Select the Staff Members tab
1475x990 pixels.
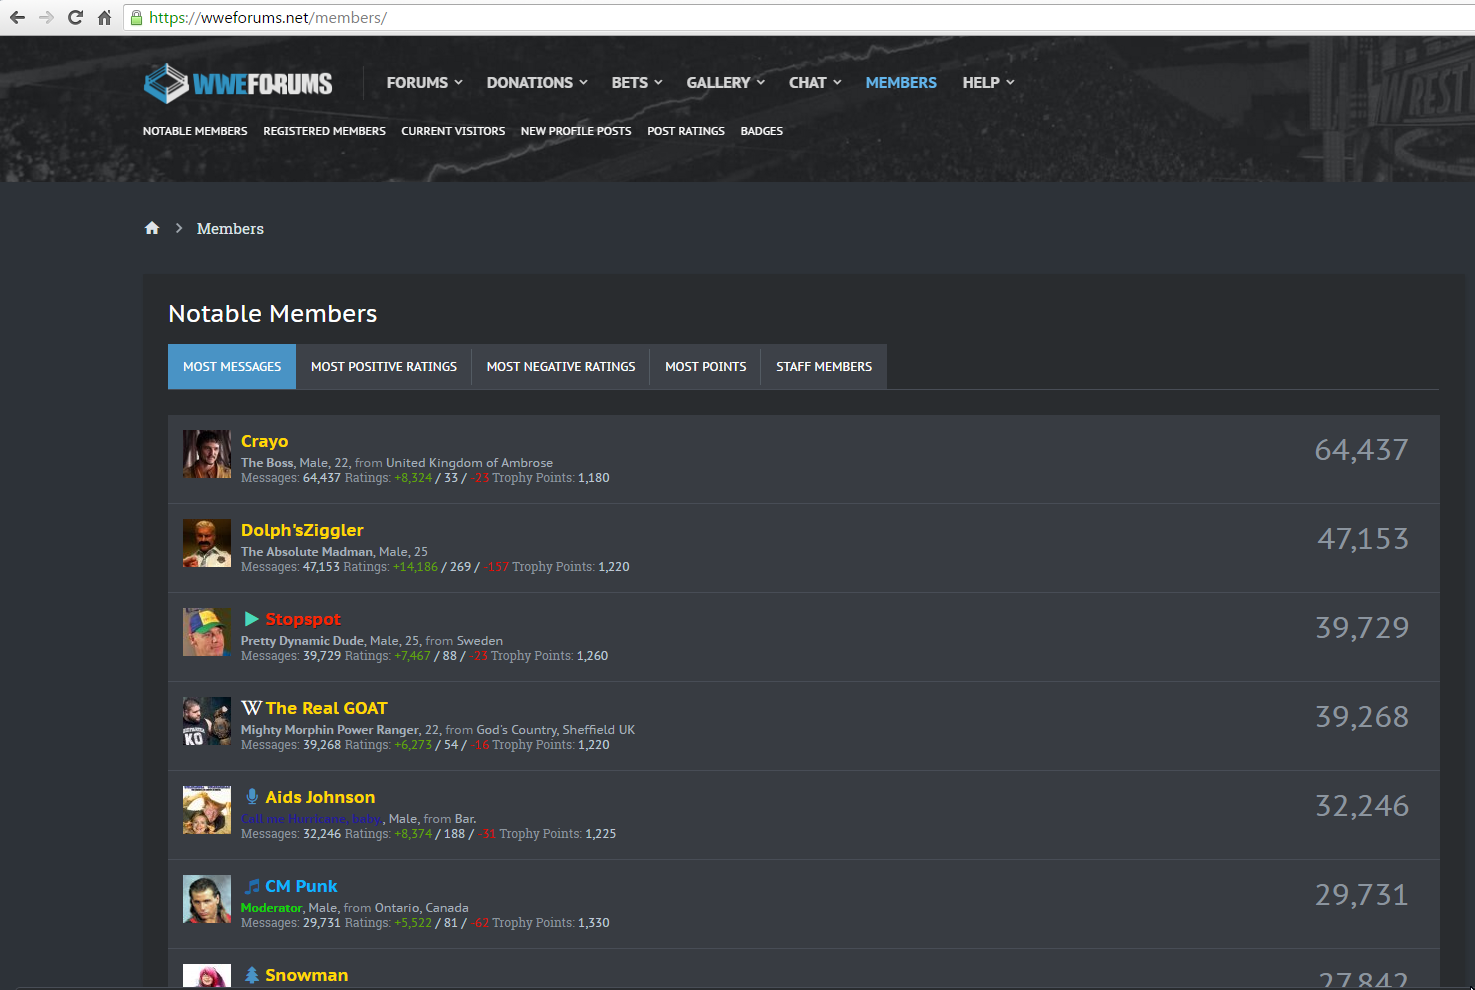click(x=823, y=367)
